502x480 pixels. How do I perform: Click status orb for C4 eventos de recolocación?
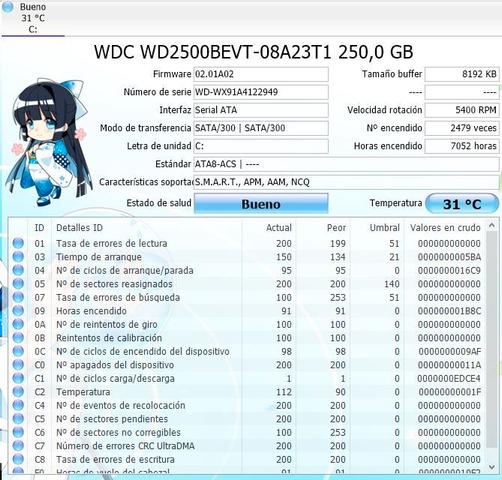click(x=18, y=405)
